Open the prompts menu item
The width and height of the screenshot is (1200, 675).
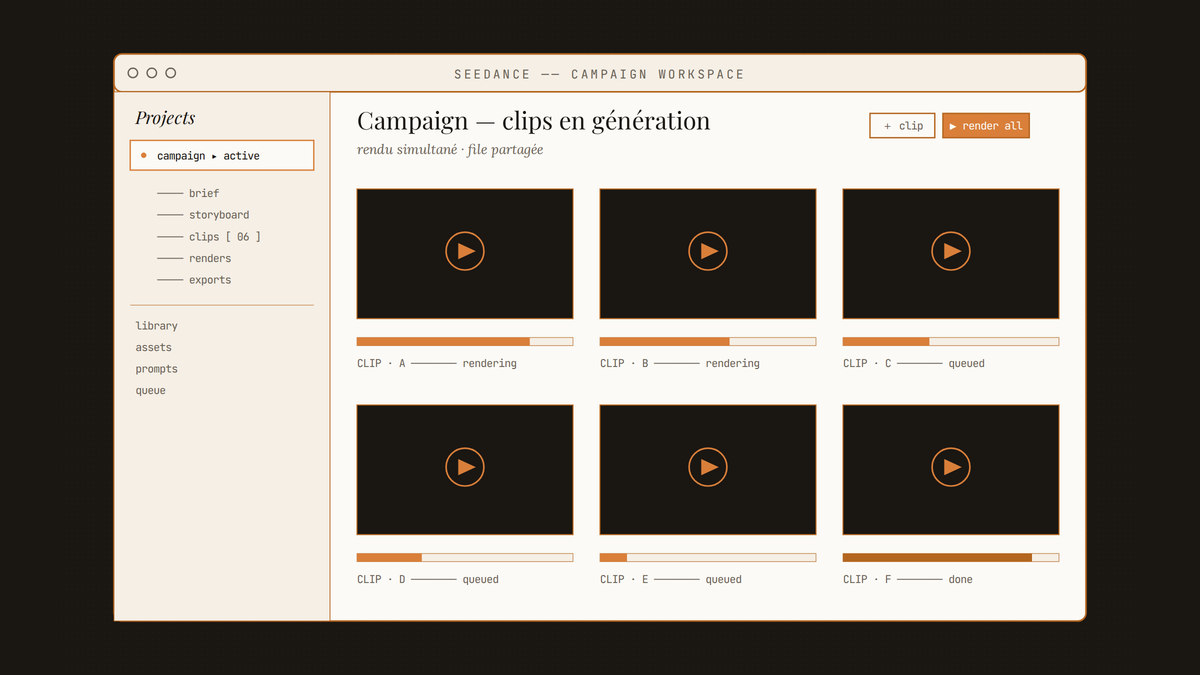[157, 369]
